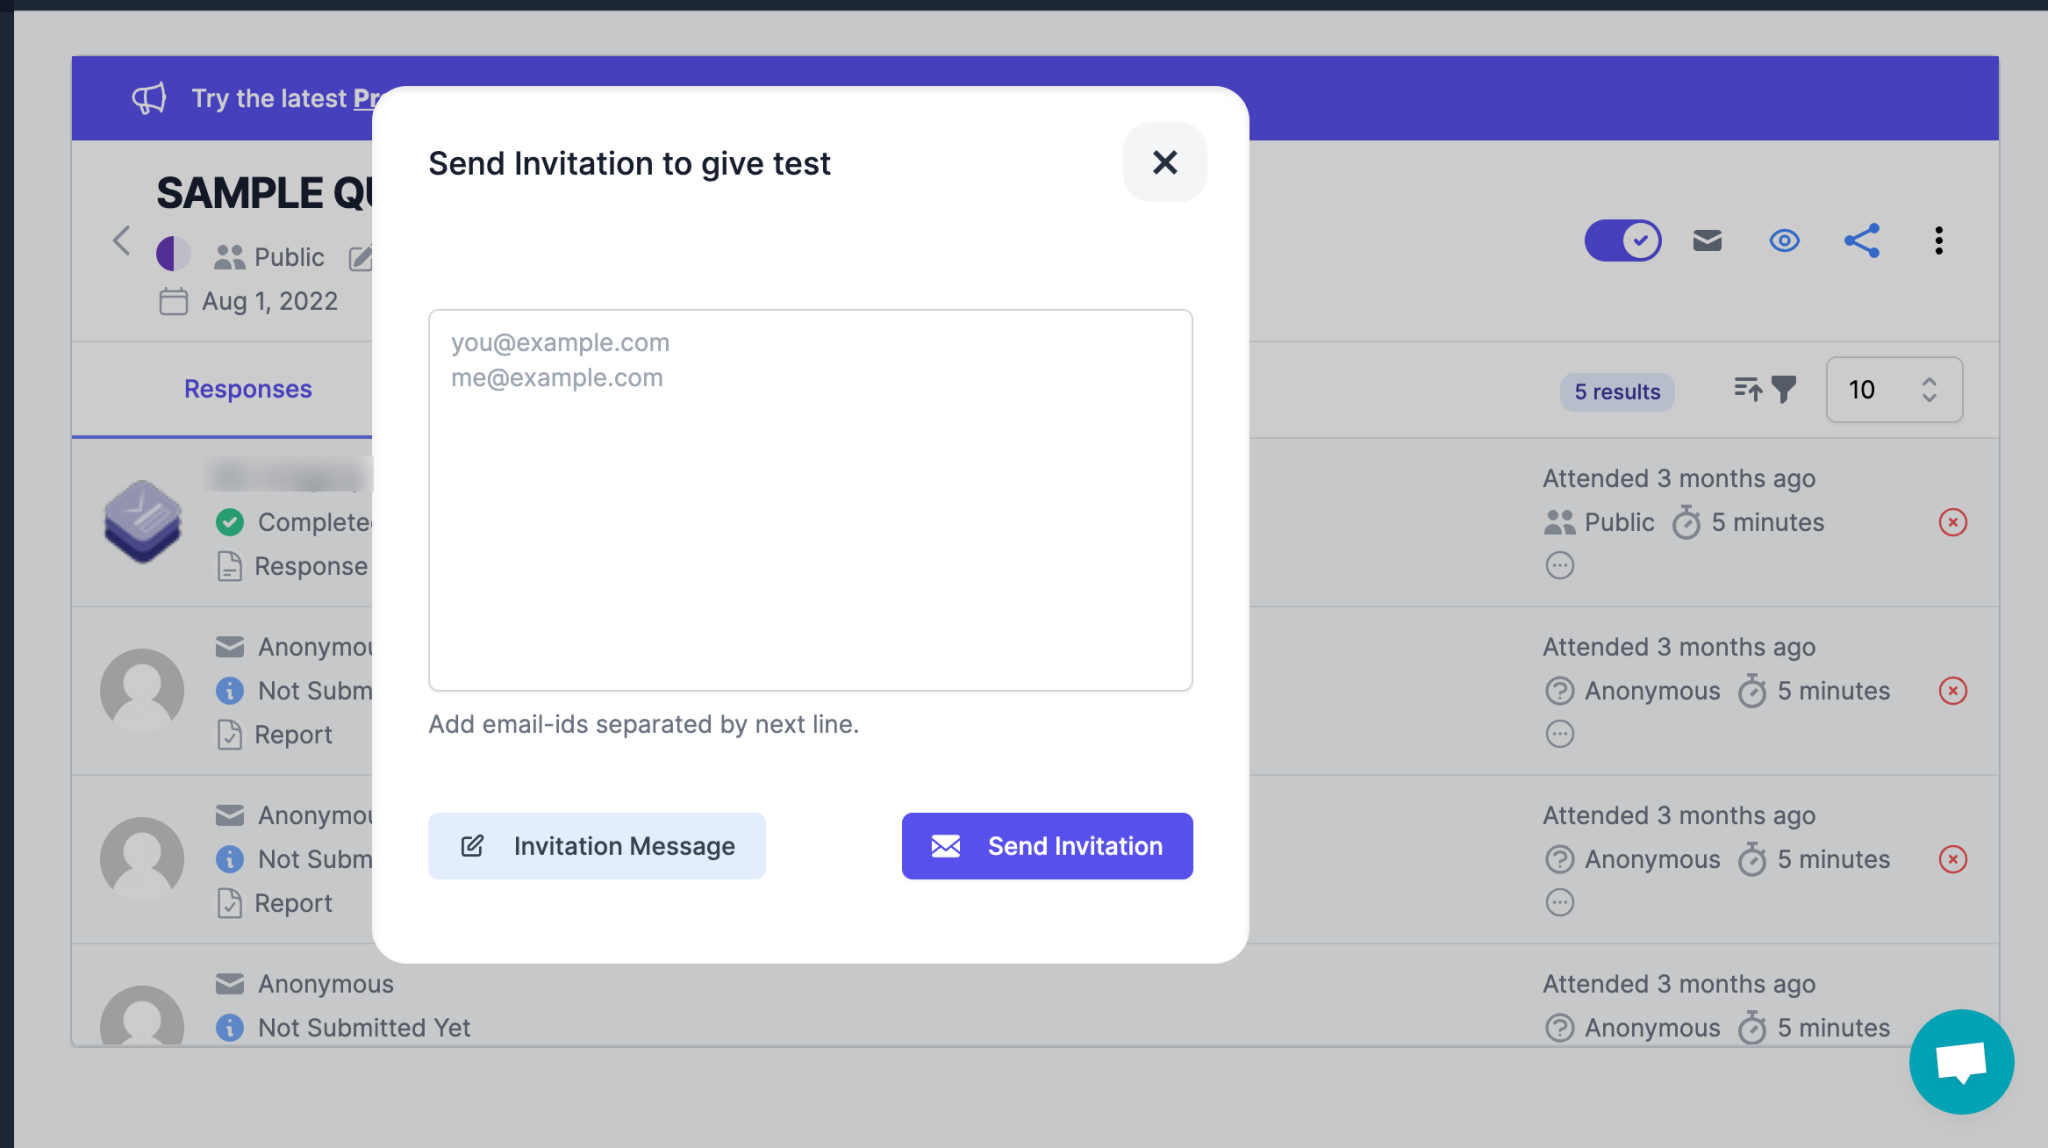Click the filter funnel icon near 5 results

pos(1787,390)
